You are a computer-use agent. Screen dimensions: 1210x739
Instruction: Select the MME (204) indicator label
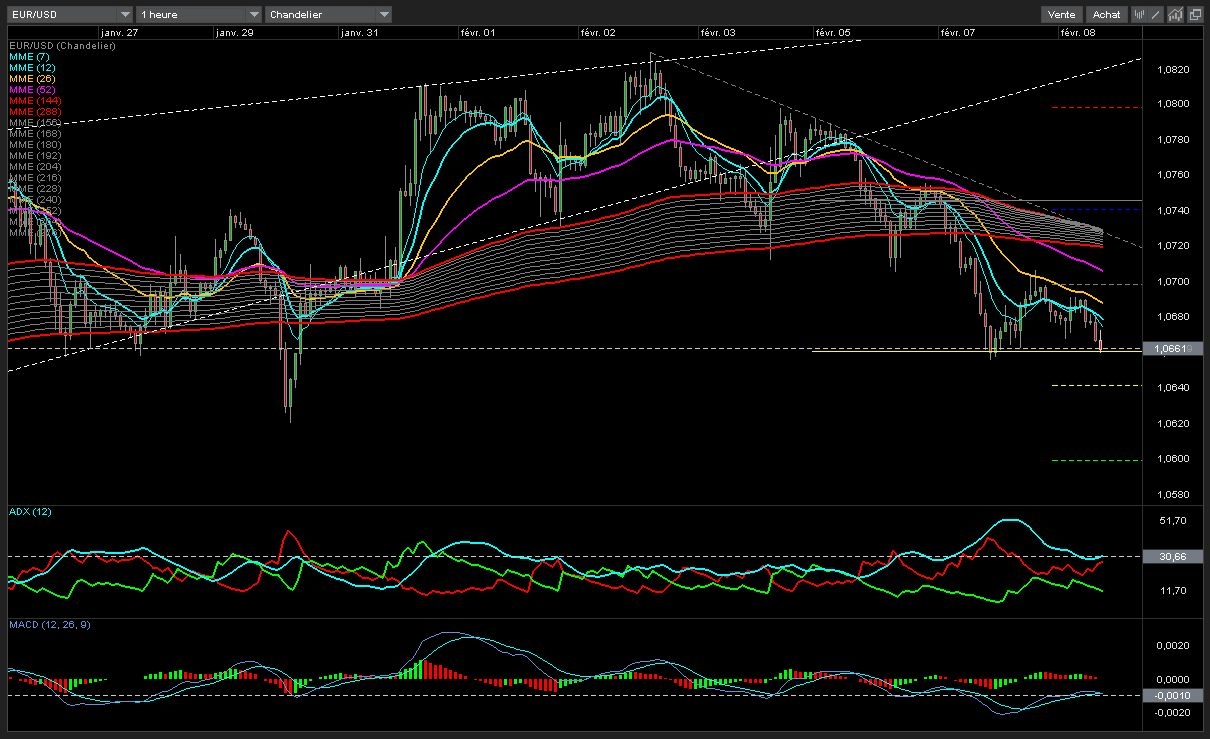(x=34, y=167)
